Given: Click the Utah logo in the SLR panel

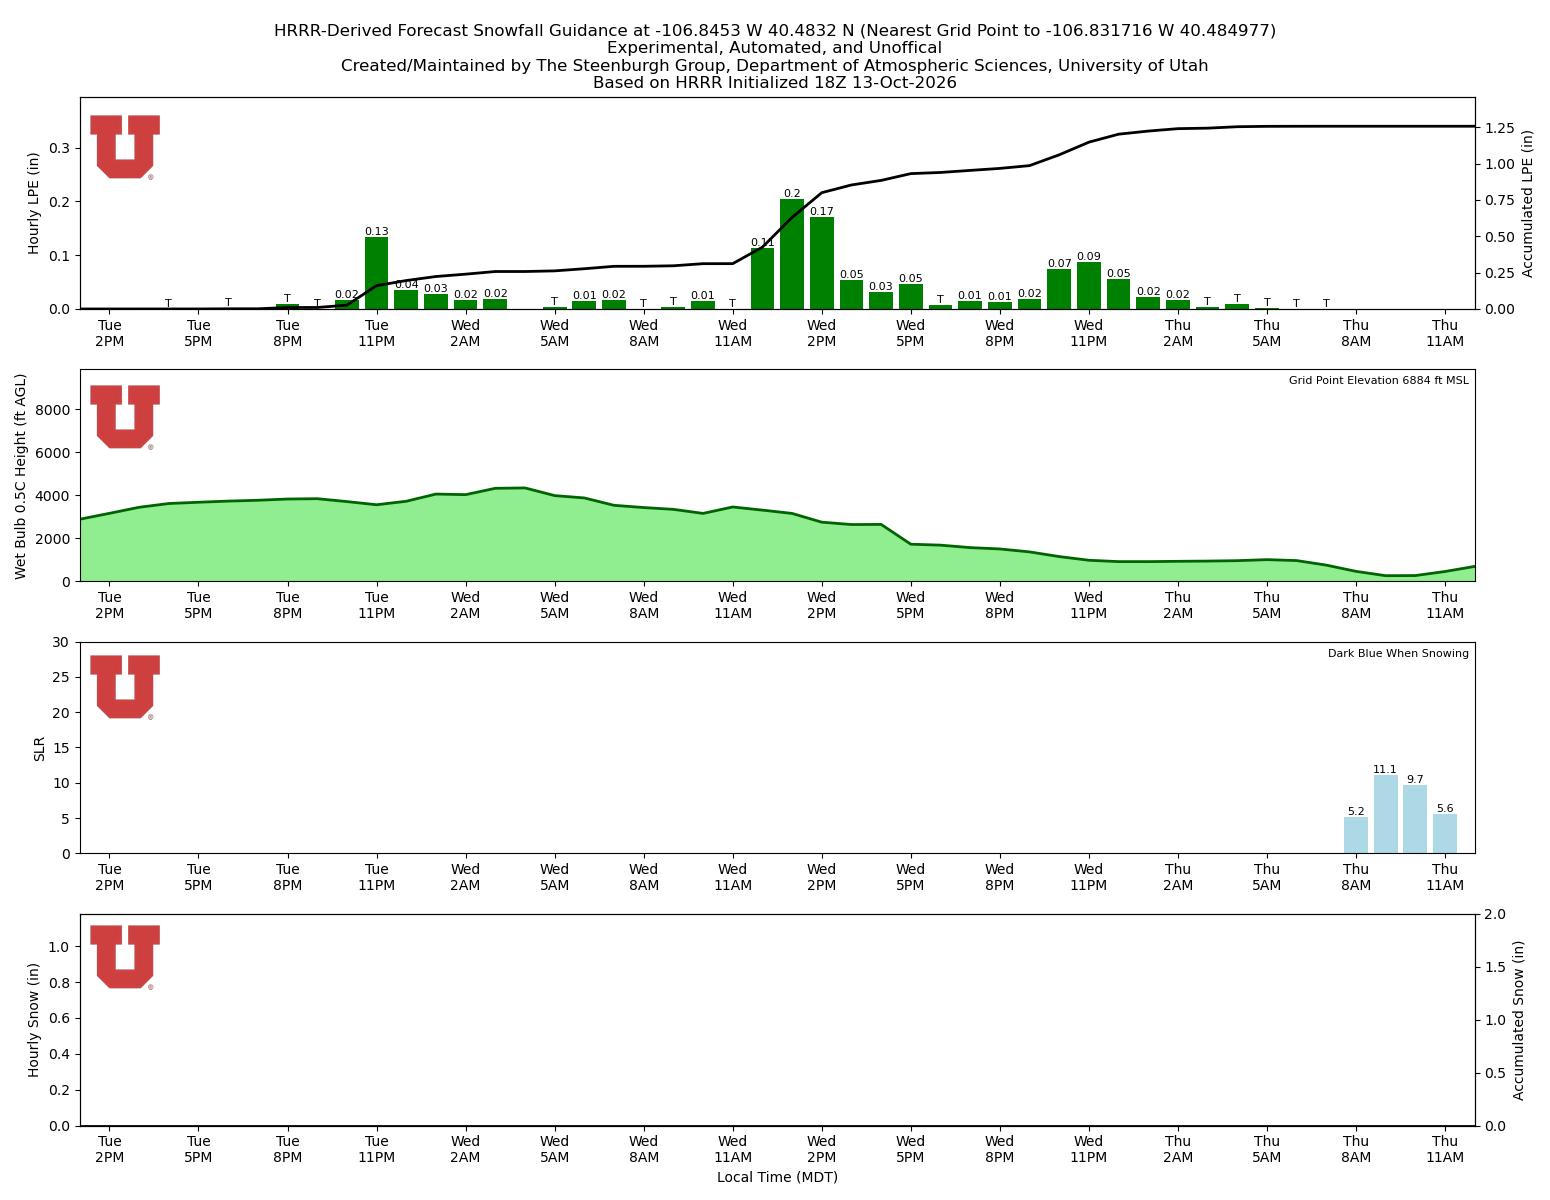Looking at the screenshot, I should click(x=125, y=687).
